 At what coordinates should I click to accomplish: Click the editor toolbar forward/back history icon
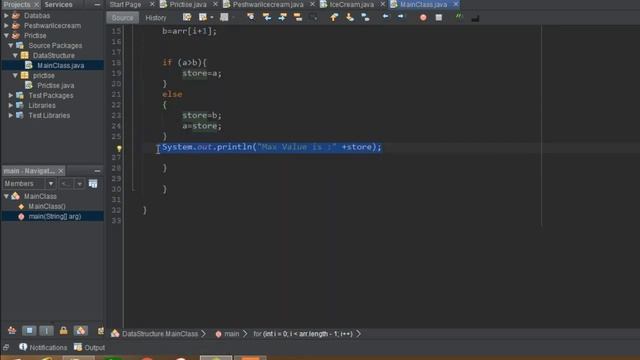(202, 17)
